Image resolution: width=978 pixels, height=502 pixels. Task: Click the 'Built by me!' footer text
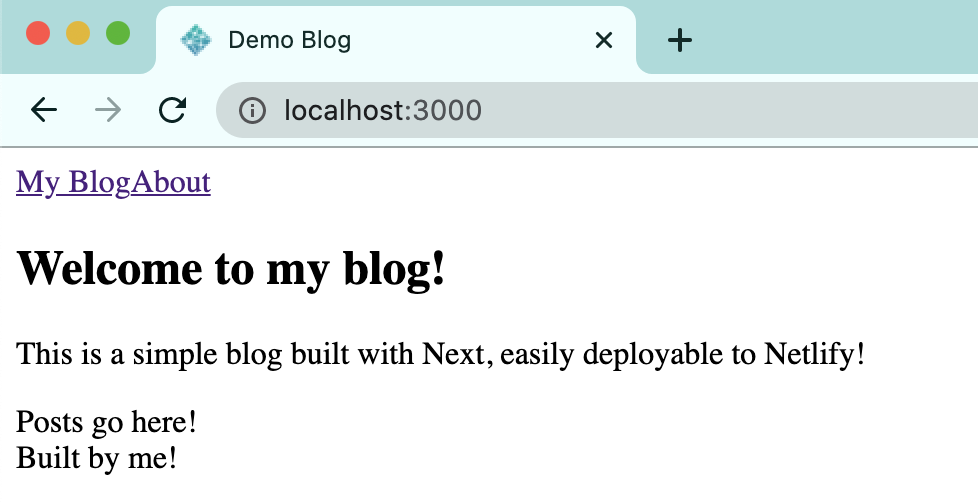coord(97,458)
